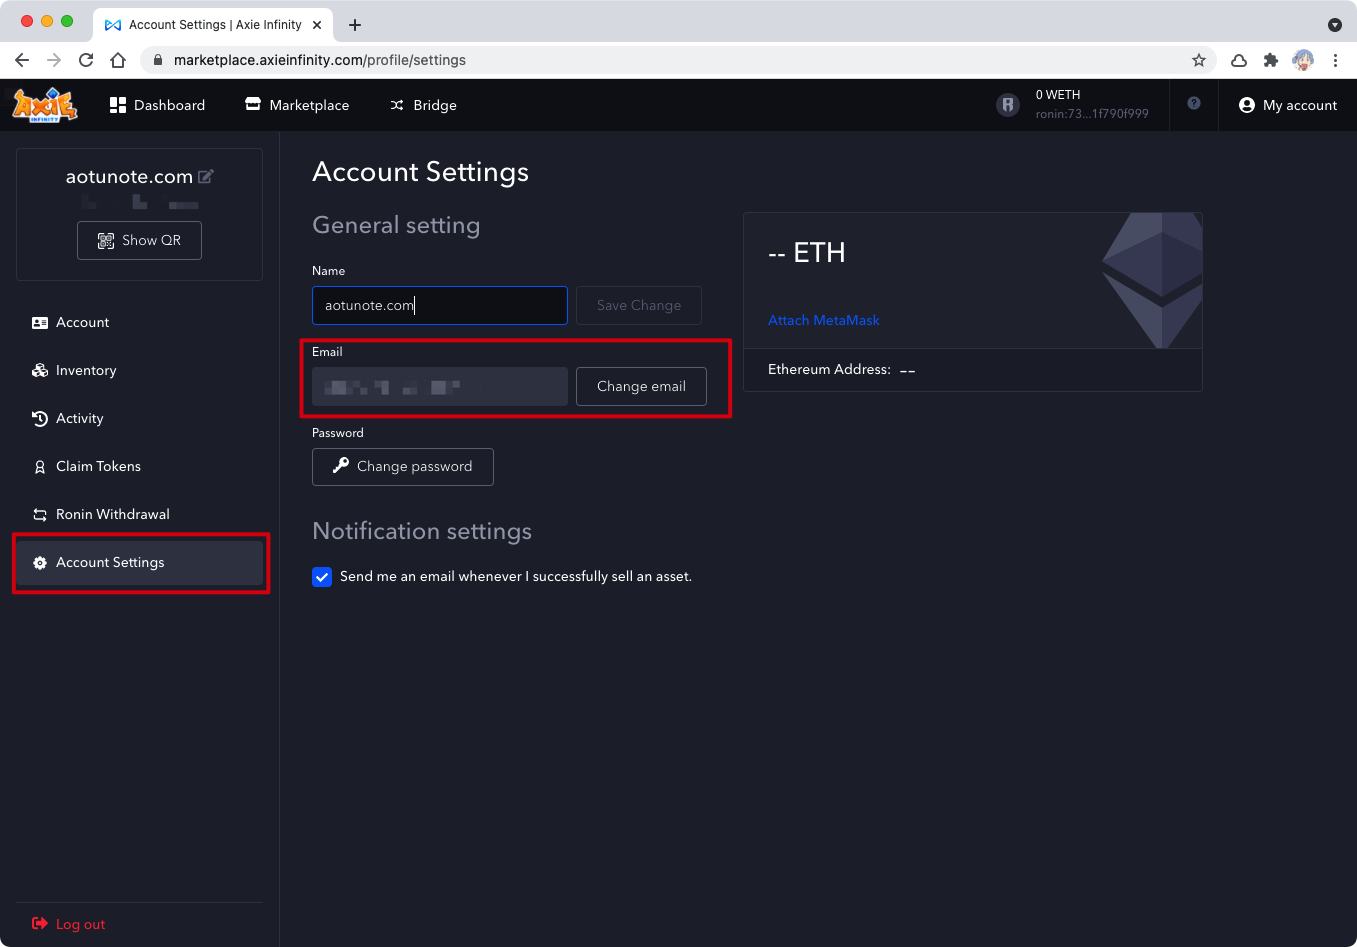
Task: Open Account in sidebar
Action: click(x=139, y=322)
